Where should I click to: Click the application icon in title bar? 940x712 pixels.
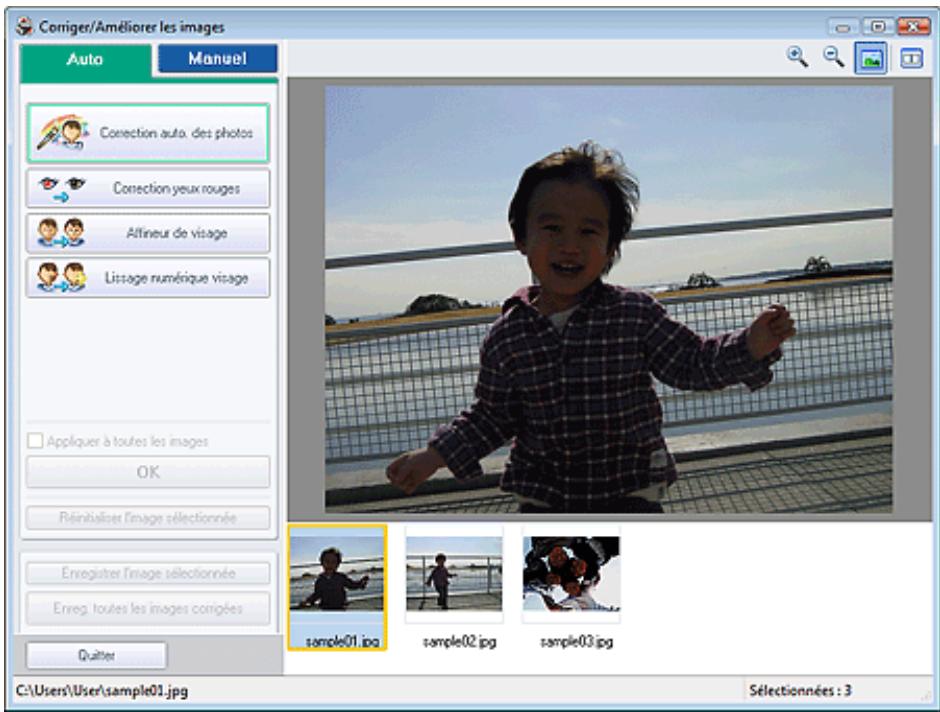(x=25, y=26)
